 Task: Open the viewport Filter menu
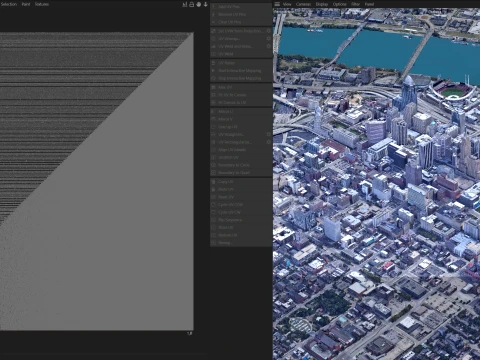[x=356, y=4]
